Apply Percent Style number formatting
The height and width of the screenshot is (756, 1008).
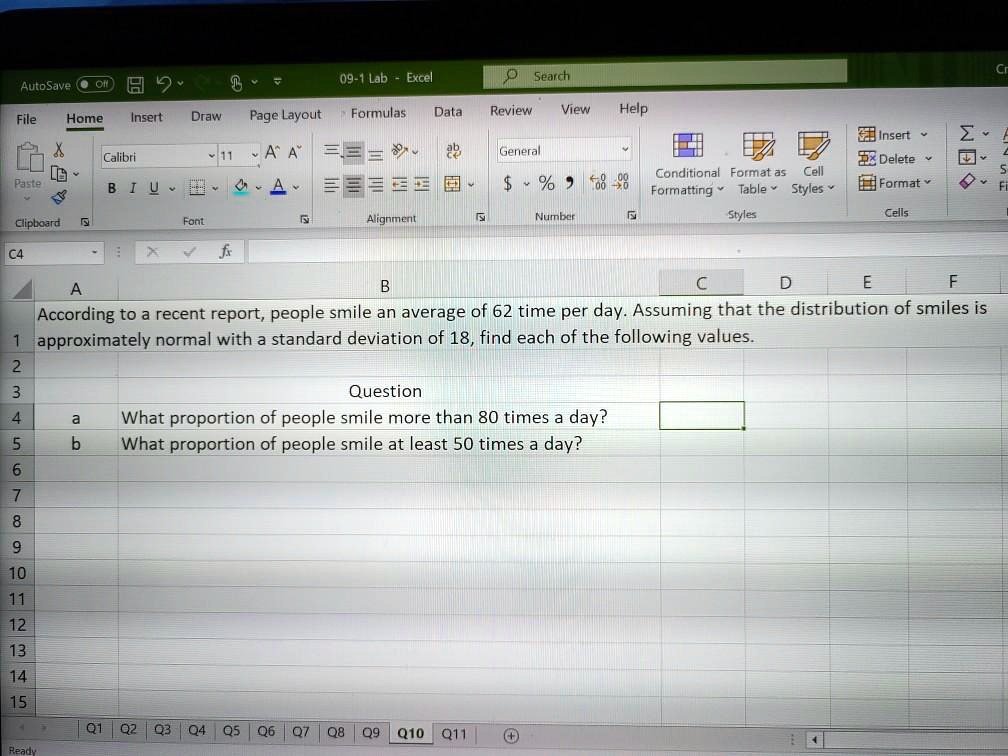(x=546, y=183)
